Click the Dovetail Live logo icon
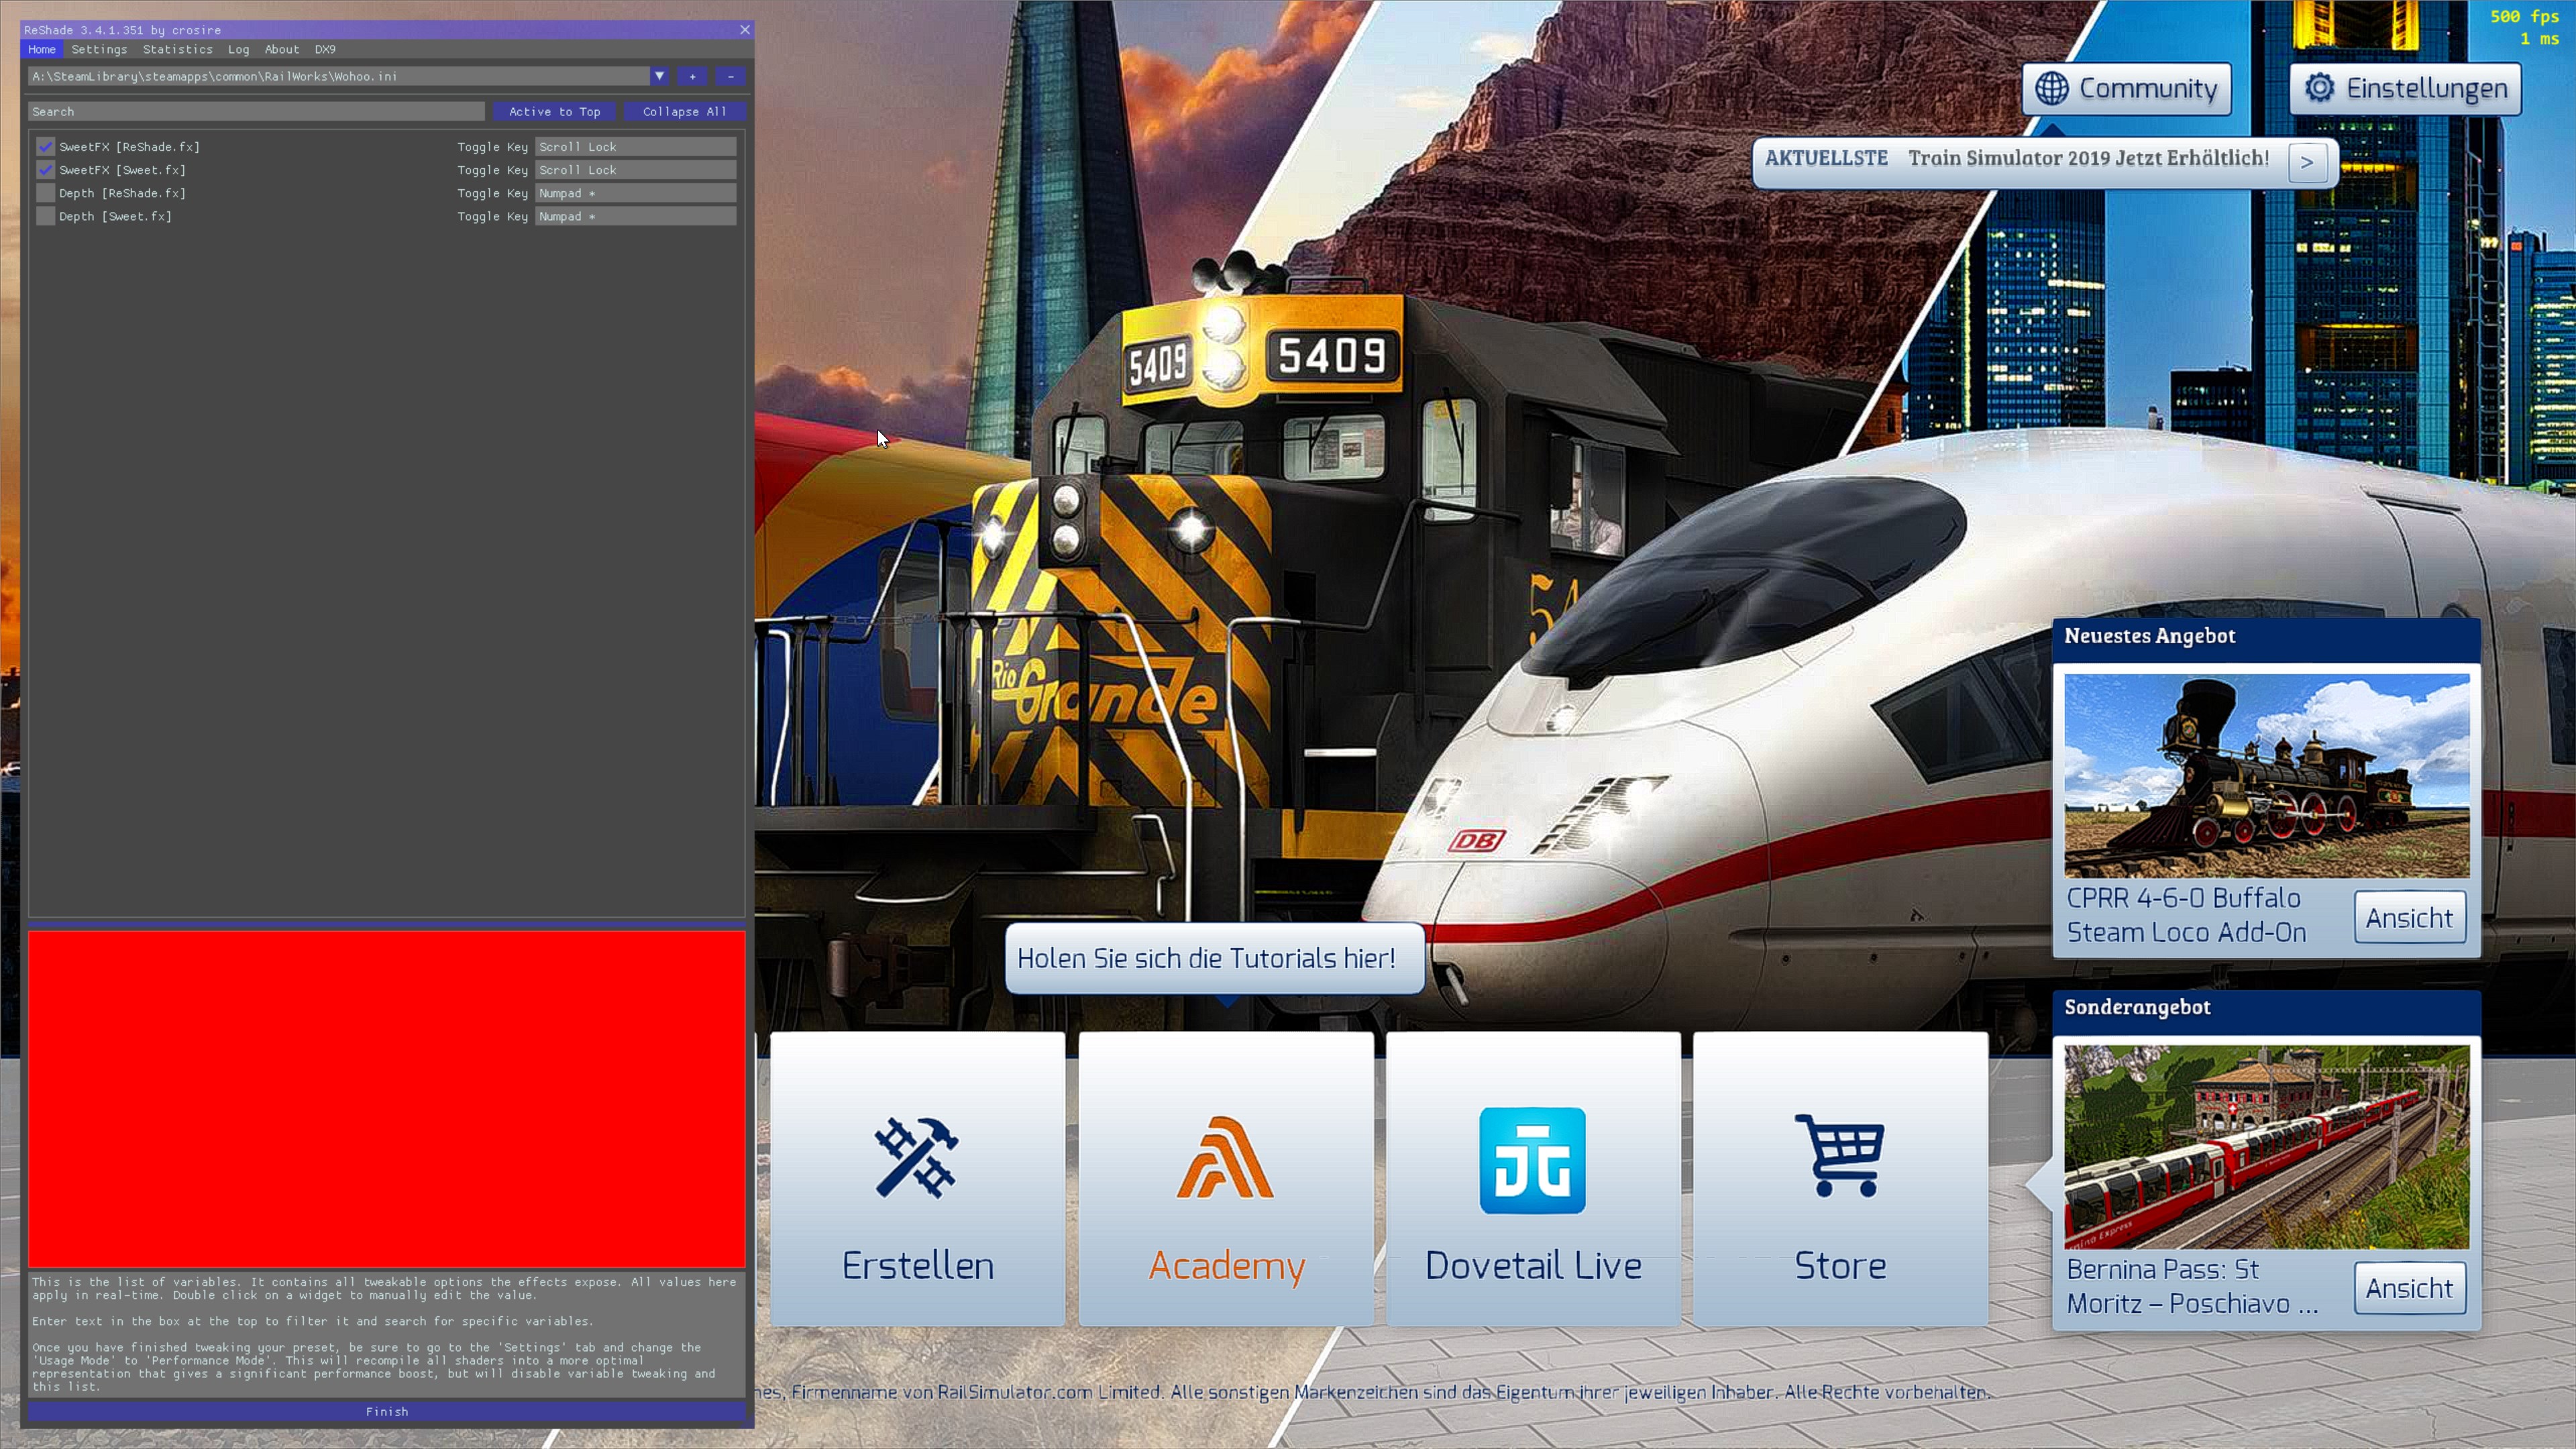This screenshot has width=2576, height=1449. point(1532,1160)
